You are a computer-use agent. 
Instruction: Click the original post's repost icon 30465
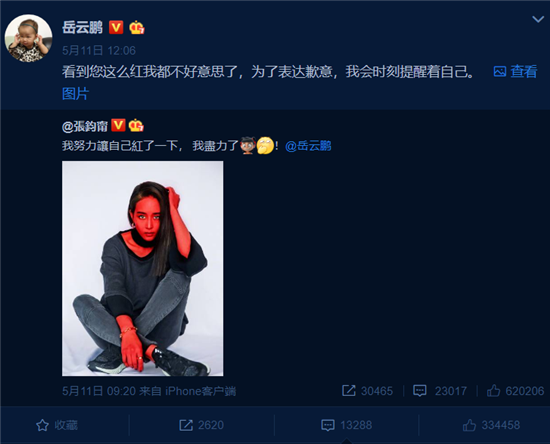click(x=367, y=391)
